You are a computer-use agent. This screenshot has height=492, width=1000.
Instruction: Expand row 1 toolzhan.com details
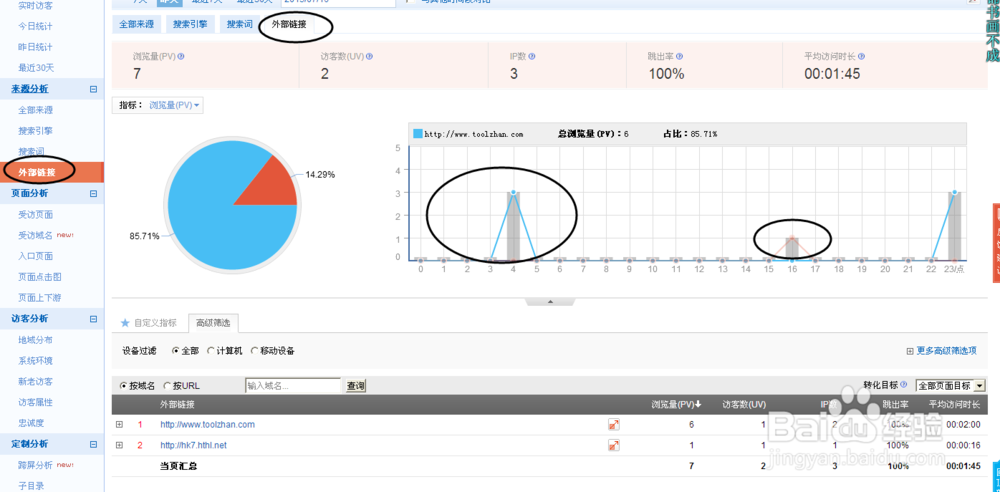tap(119, 424)
